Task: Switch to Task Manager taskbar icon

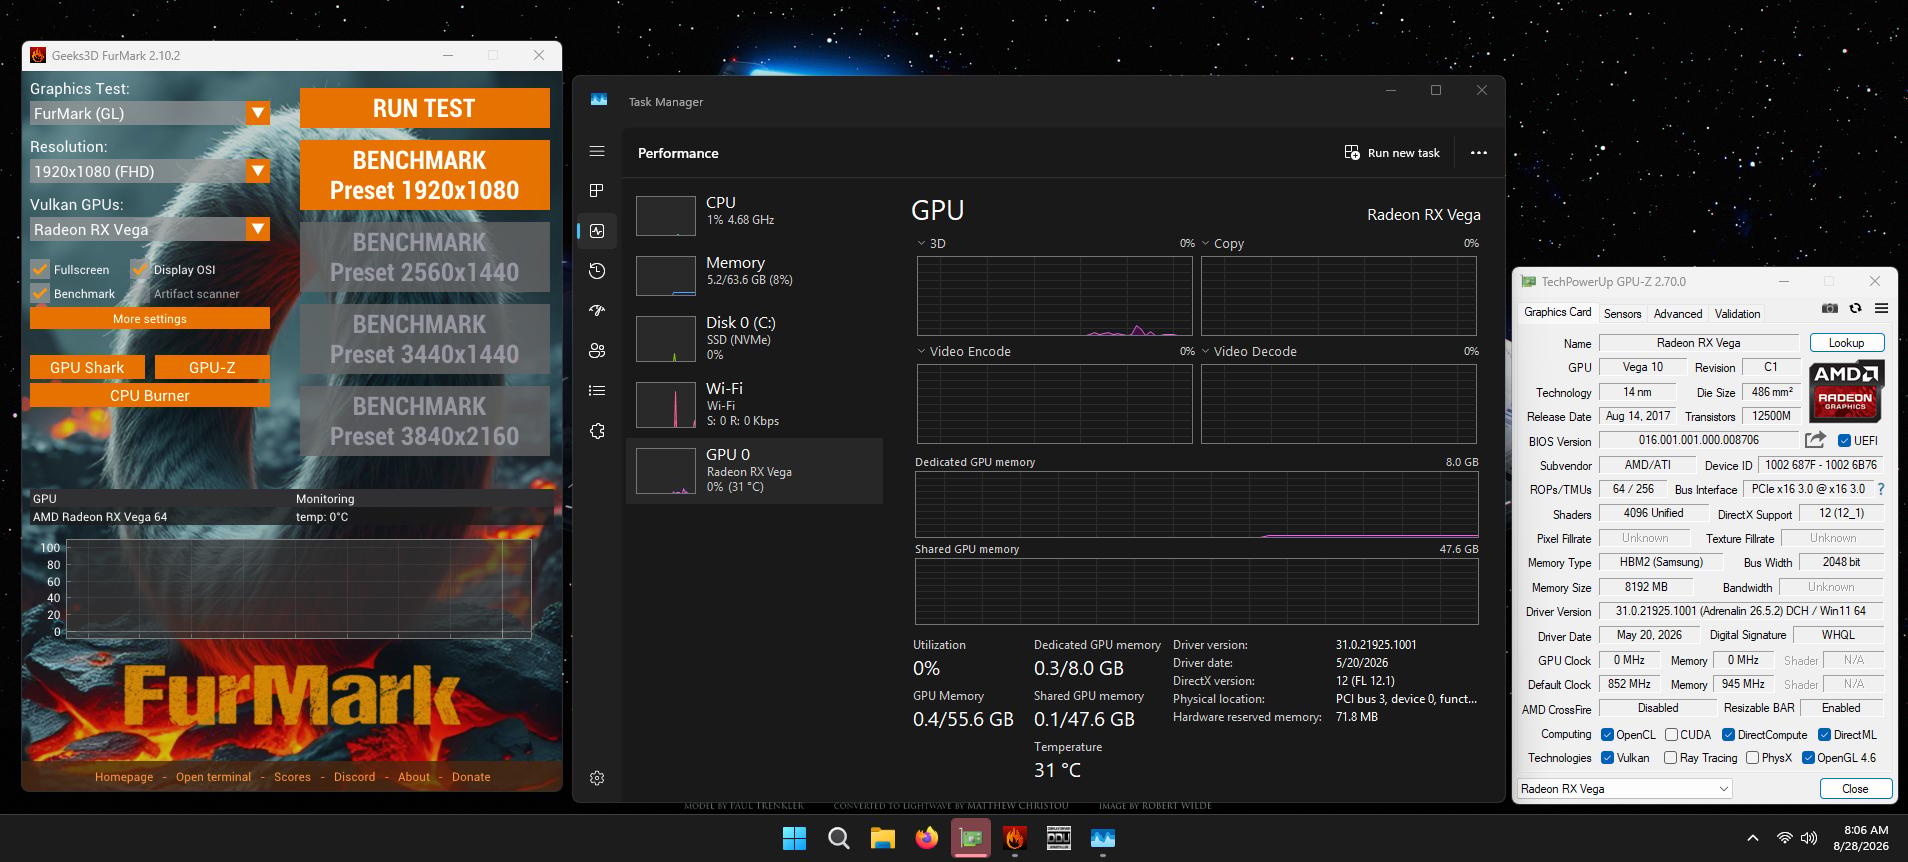Action: 1102,838
